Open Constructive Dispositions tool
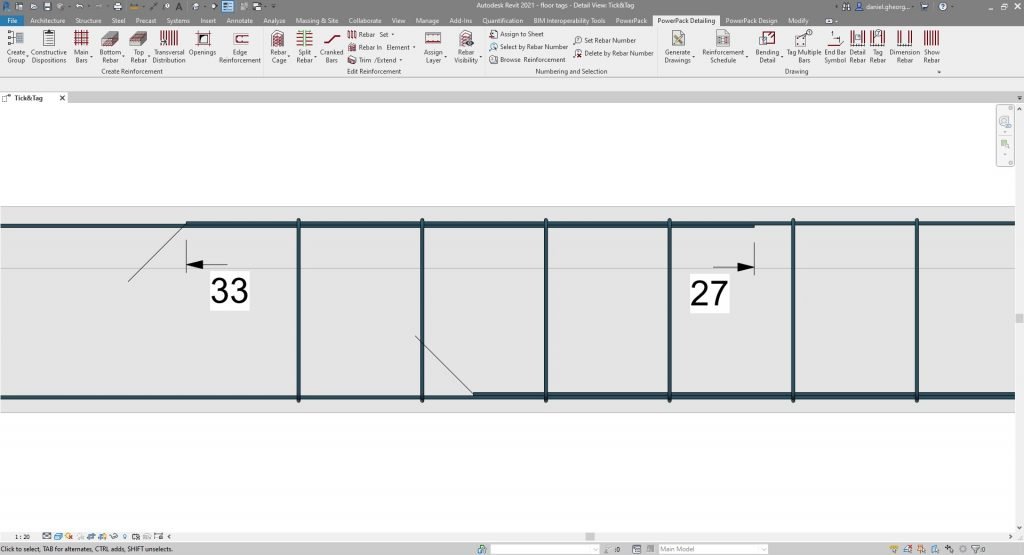 pyautogui.click(x=48, y=46)
